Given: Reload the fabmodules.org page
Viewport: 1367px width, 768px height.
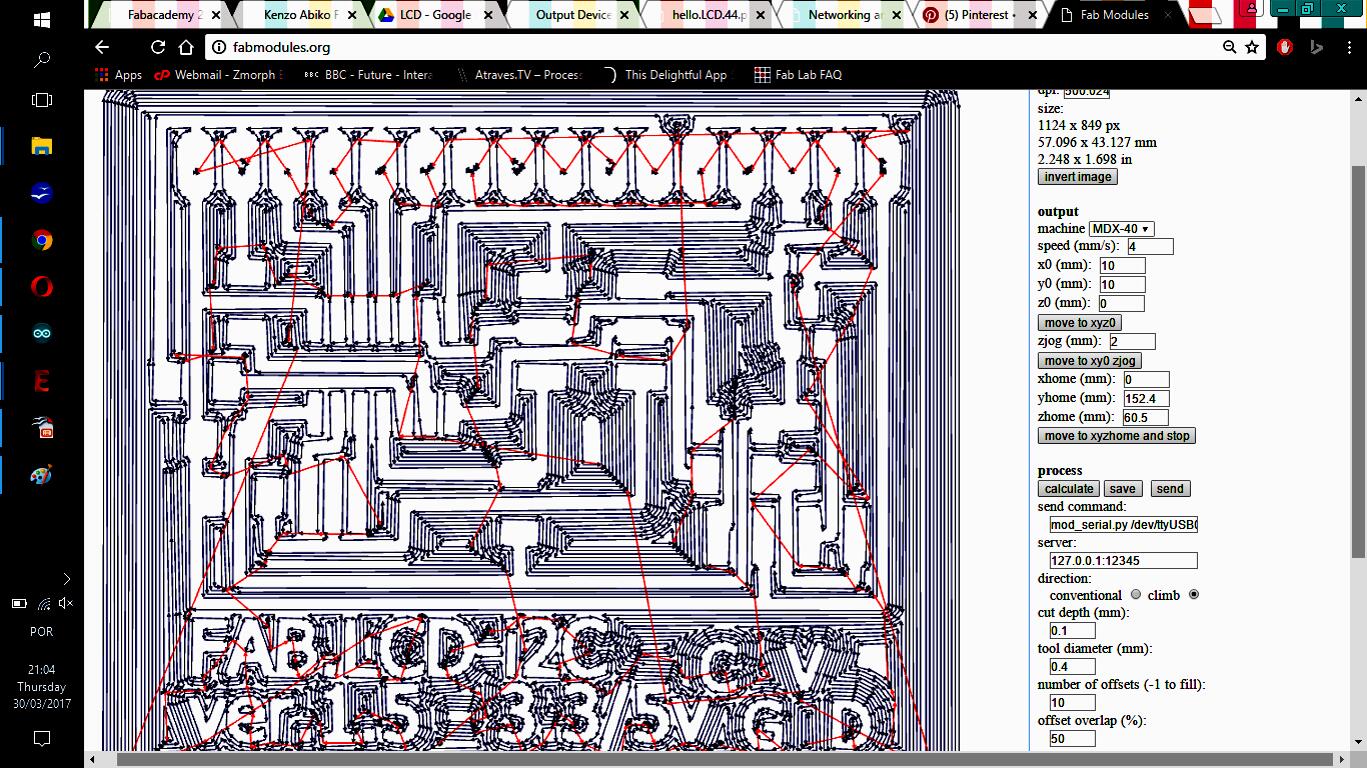Looking at the screenshot, I should 157,47.
